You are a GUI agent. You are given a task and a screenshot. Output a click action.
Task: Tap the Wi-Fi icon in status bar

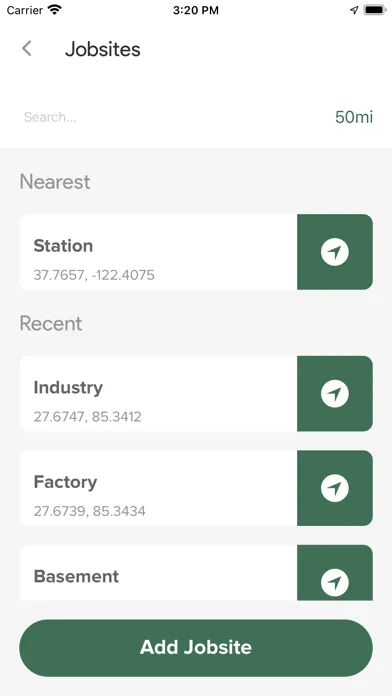pos(55,10)
